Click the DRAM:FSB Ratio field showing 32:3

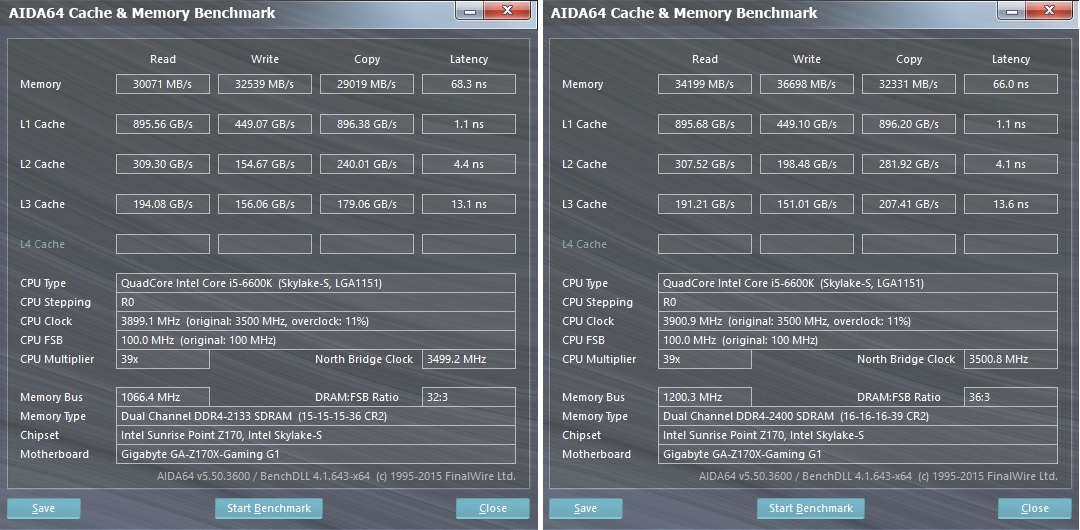(469, 397)
